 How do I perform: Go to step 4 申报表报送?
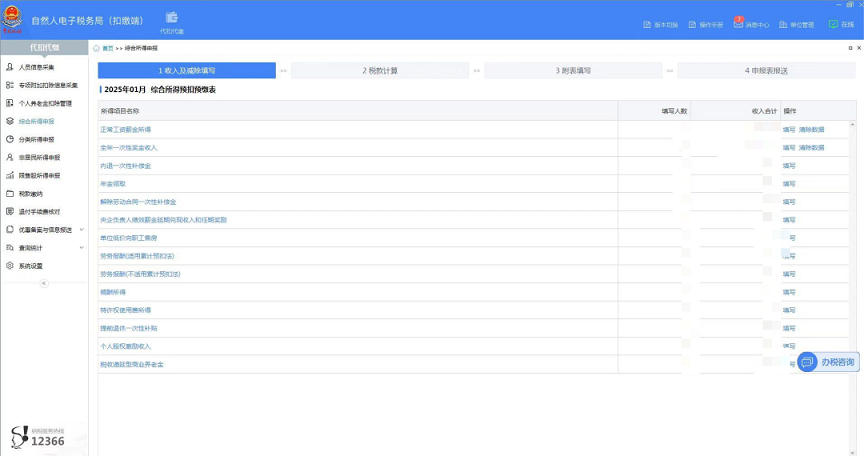pos(766,71)
